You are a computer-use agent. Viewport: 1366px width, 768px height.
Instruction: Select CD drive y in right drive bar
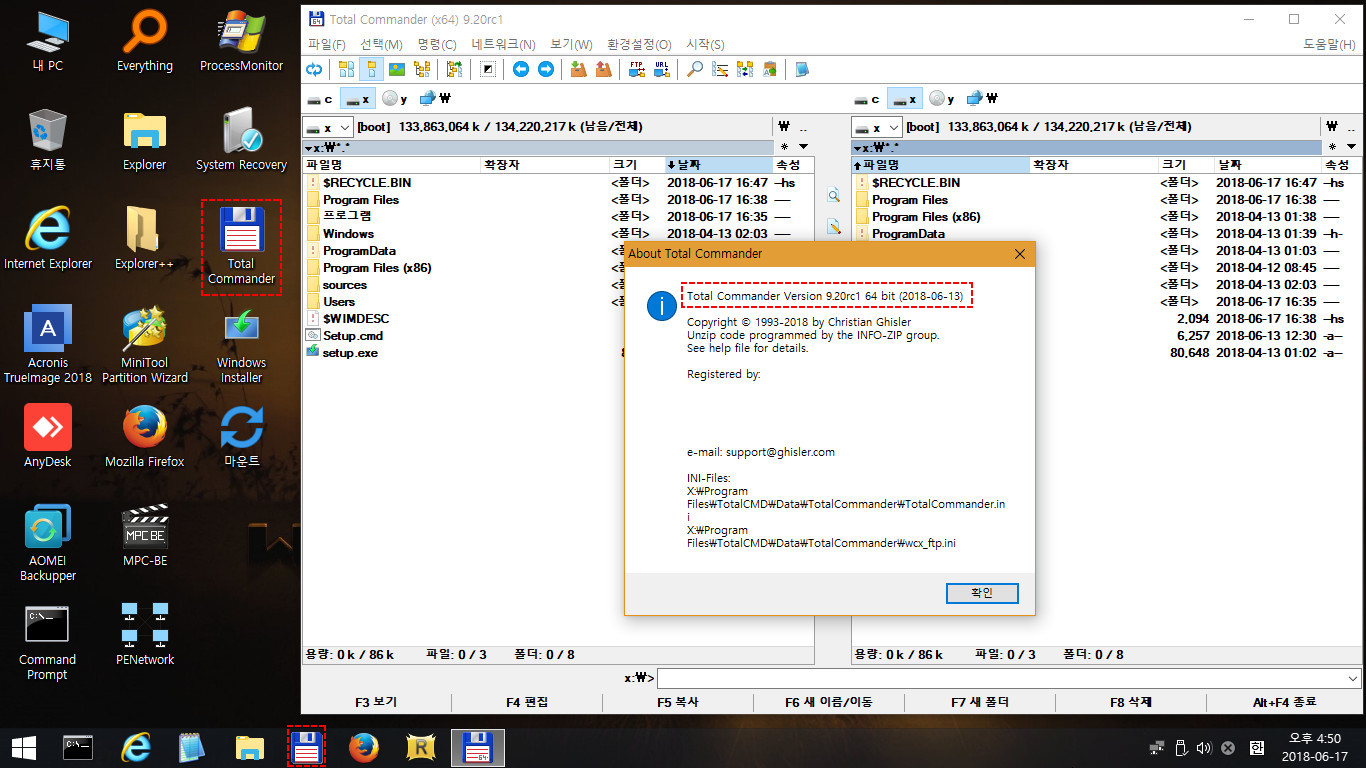(x=942, y=99)
